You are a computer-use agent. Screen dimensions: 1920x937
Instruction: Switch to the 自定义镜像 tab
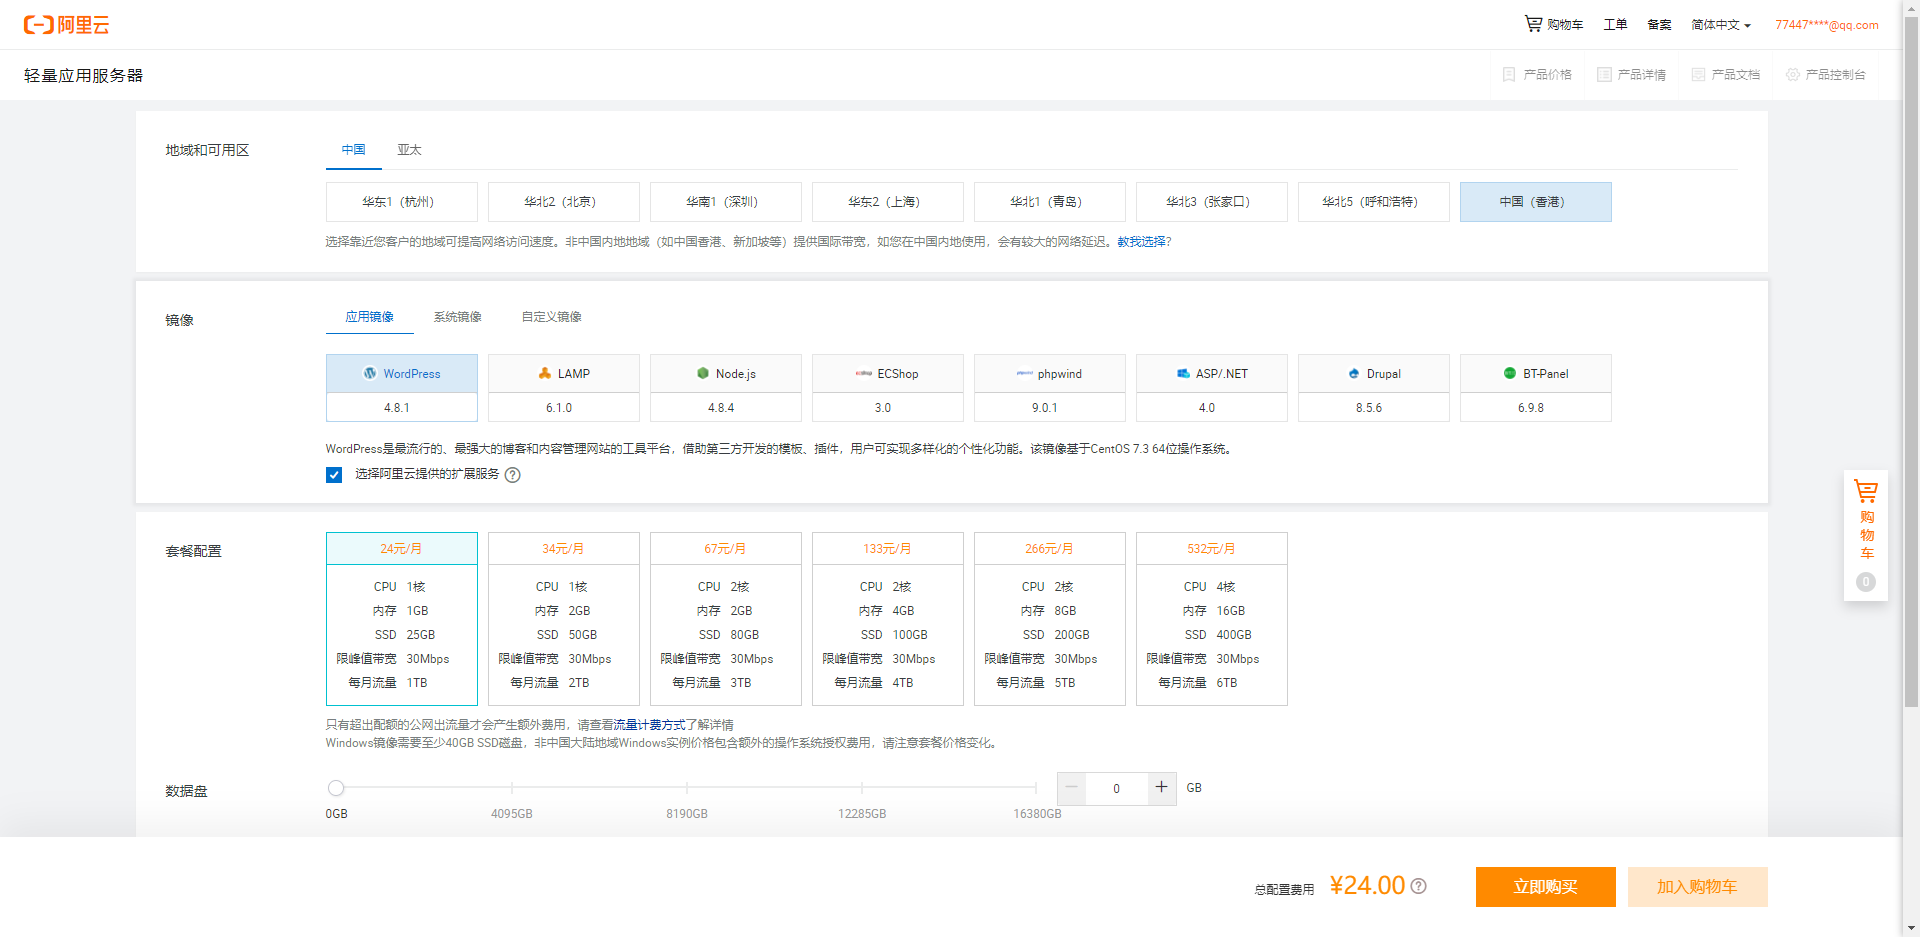click(x=552, y=317)
